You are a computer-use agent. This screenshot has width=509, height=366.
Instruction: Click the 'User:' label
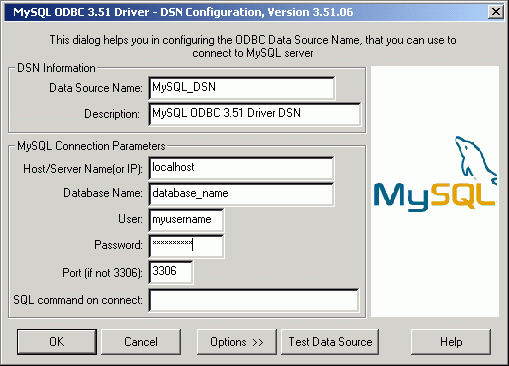(130, 219)
